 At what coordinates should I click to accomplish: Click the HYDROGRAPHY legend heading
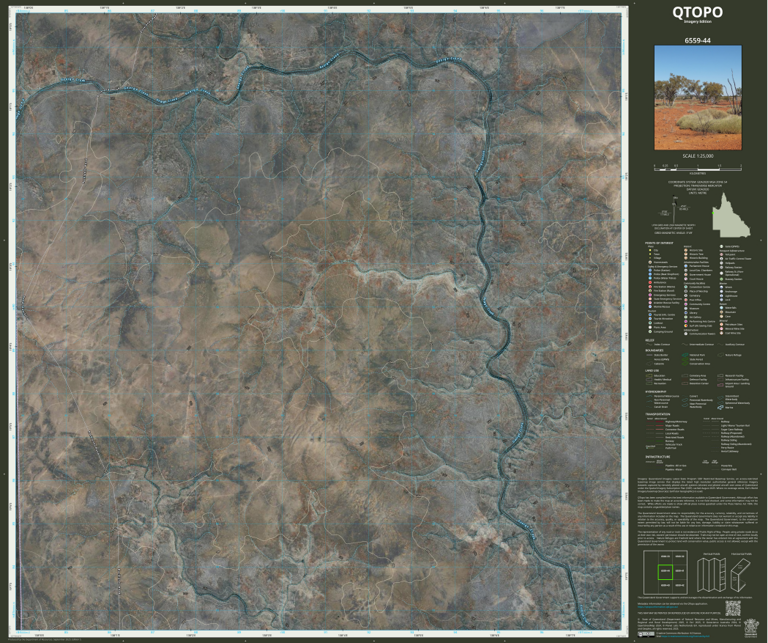pos(656,392)
